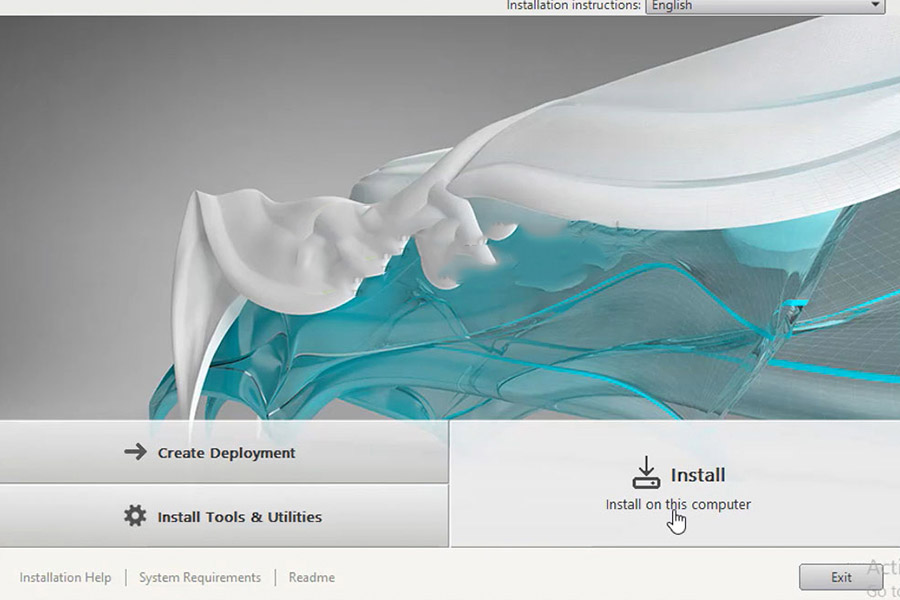This screenshot has height=600, width=900.
Task: Click the 'Create Deployment' text label
Action: pos(227,453)
